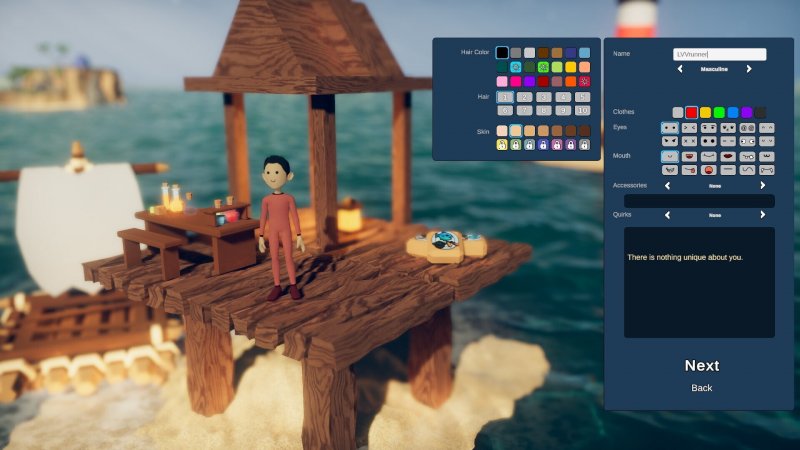Image resolution: width=800 pixels, height=450 pixels.
Task: Select the open red mouth icon
Action: tap(708, 170)
